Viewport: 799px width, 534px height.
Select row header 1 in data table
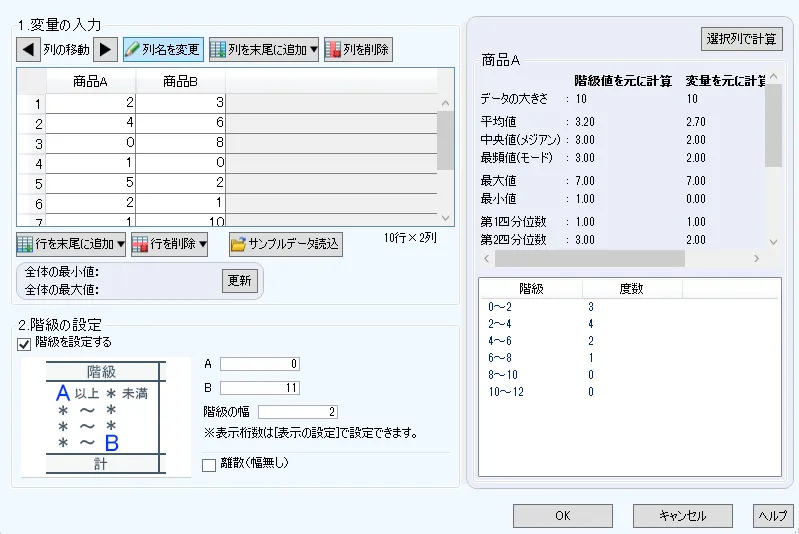pyautogui.click(x=32, y=104)
